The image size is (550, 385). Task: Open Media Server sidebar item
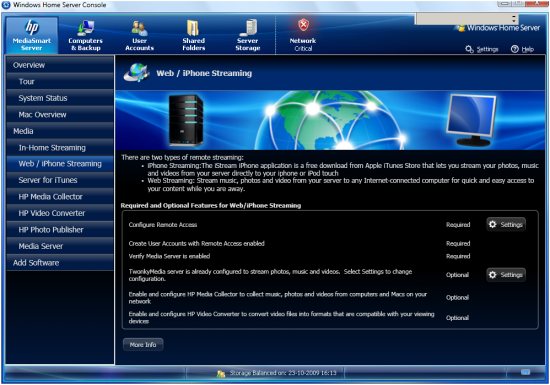[x=60, y=246]
